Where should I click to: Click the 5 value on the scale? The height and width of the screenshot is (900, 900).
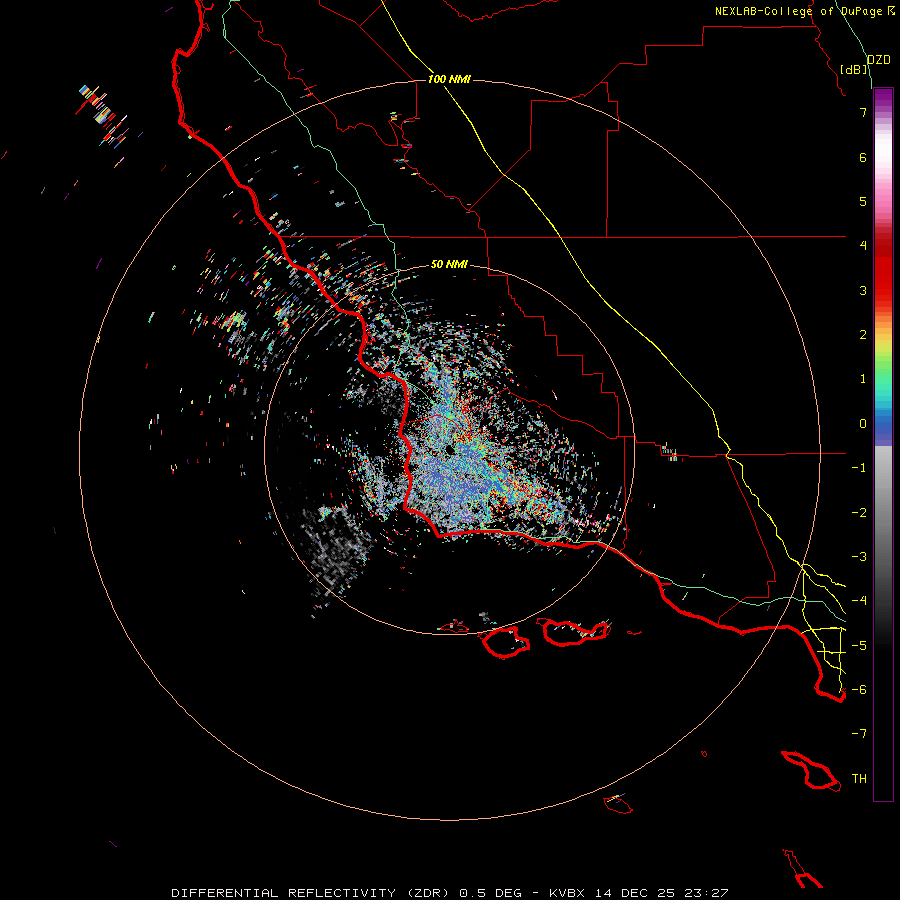click(863, 201)
